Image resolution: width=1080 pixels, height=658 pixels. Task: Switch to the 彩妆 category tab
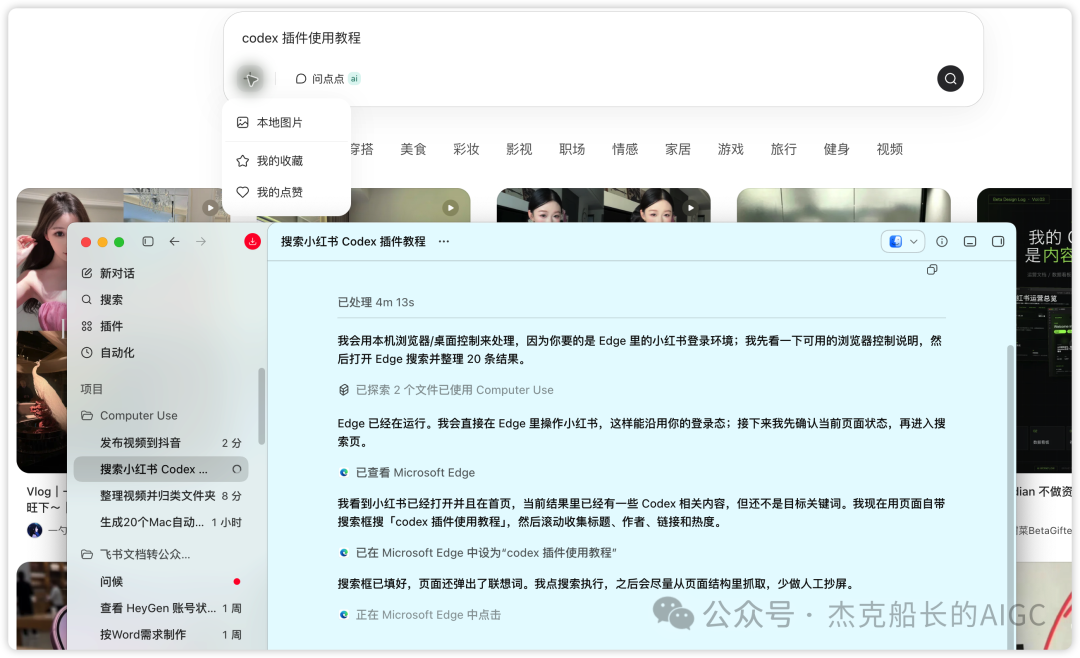coord(466,149)
